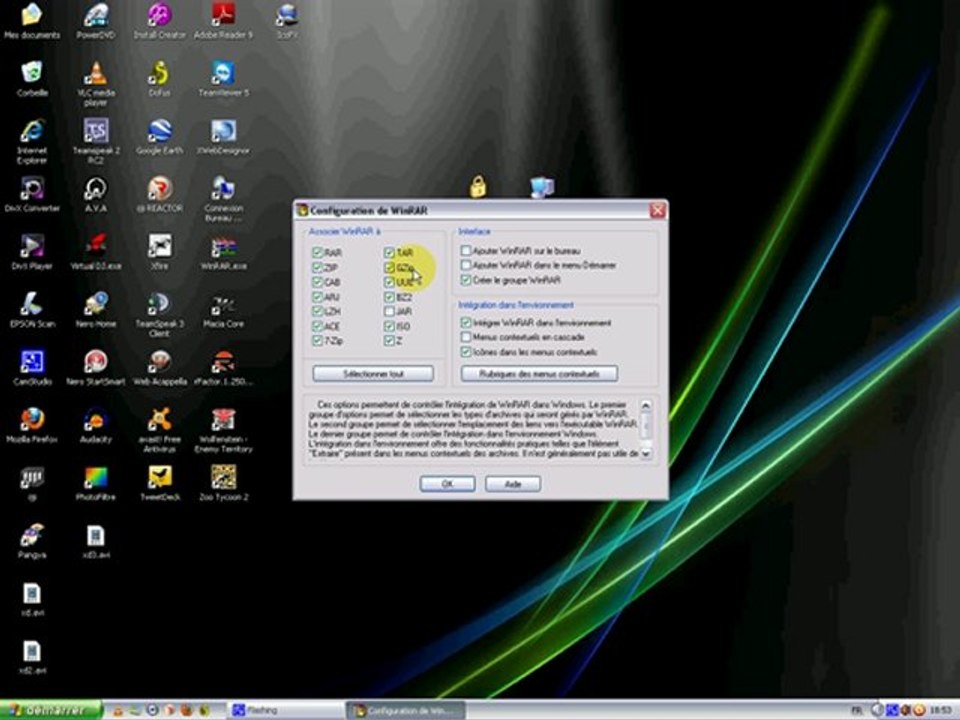Uncheck Créer le groupe WinRAR
960x720 pixels.
tap(466, 280)
